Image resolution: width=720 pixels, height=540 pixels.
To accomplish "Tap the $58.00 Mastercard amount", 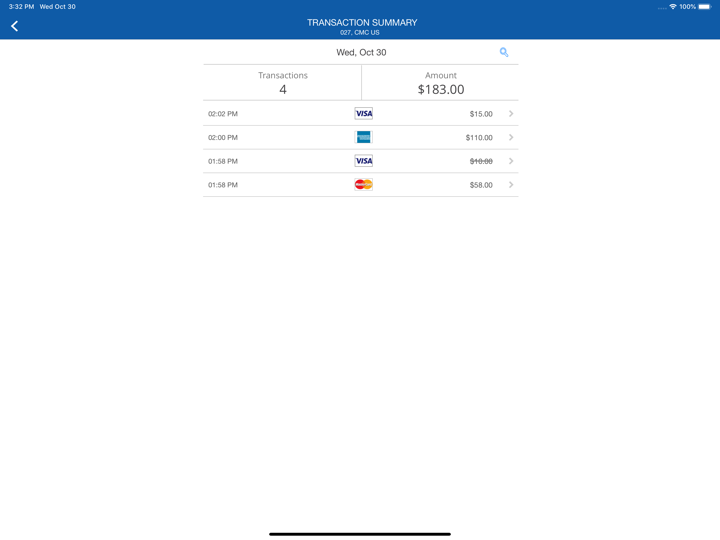I will (x=481, y=185).
